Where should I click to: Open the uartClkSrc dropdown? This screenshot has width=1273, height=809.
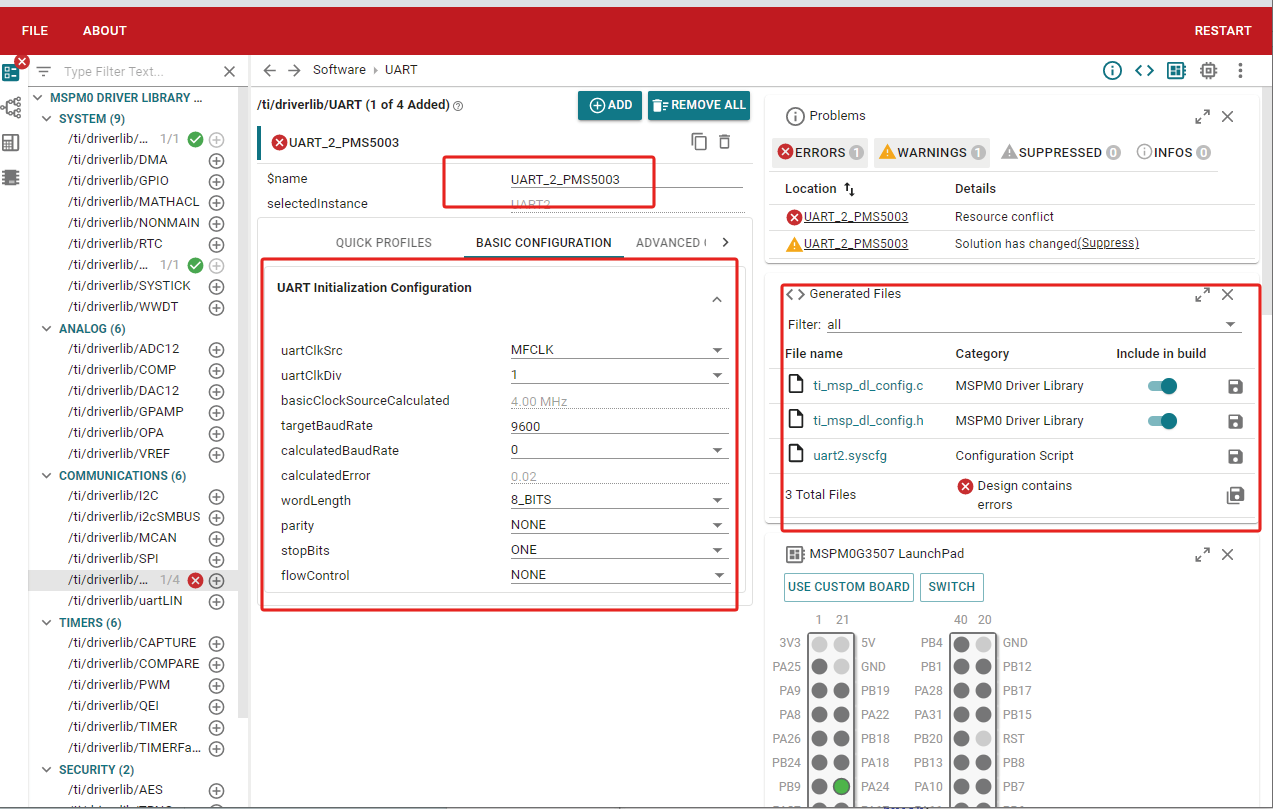tap(619, 350)
